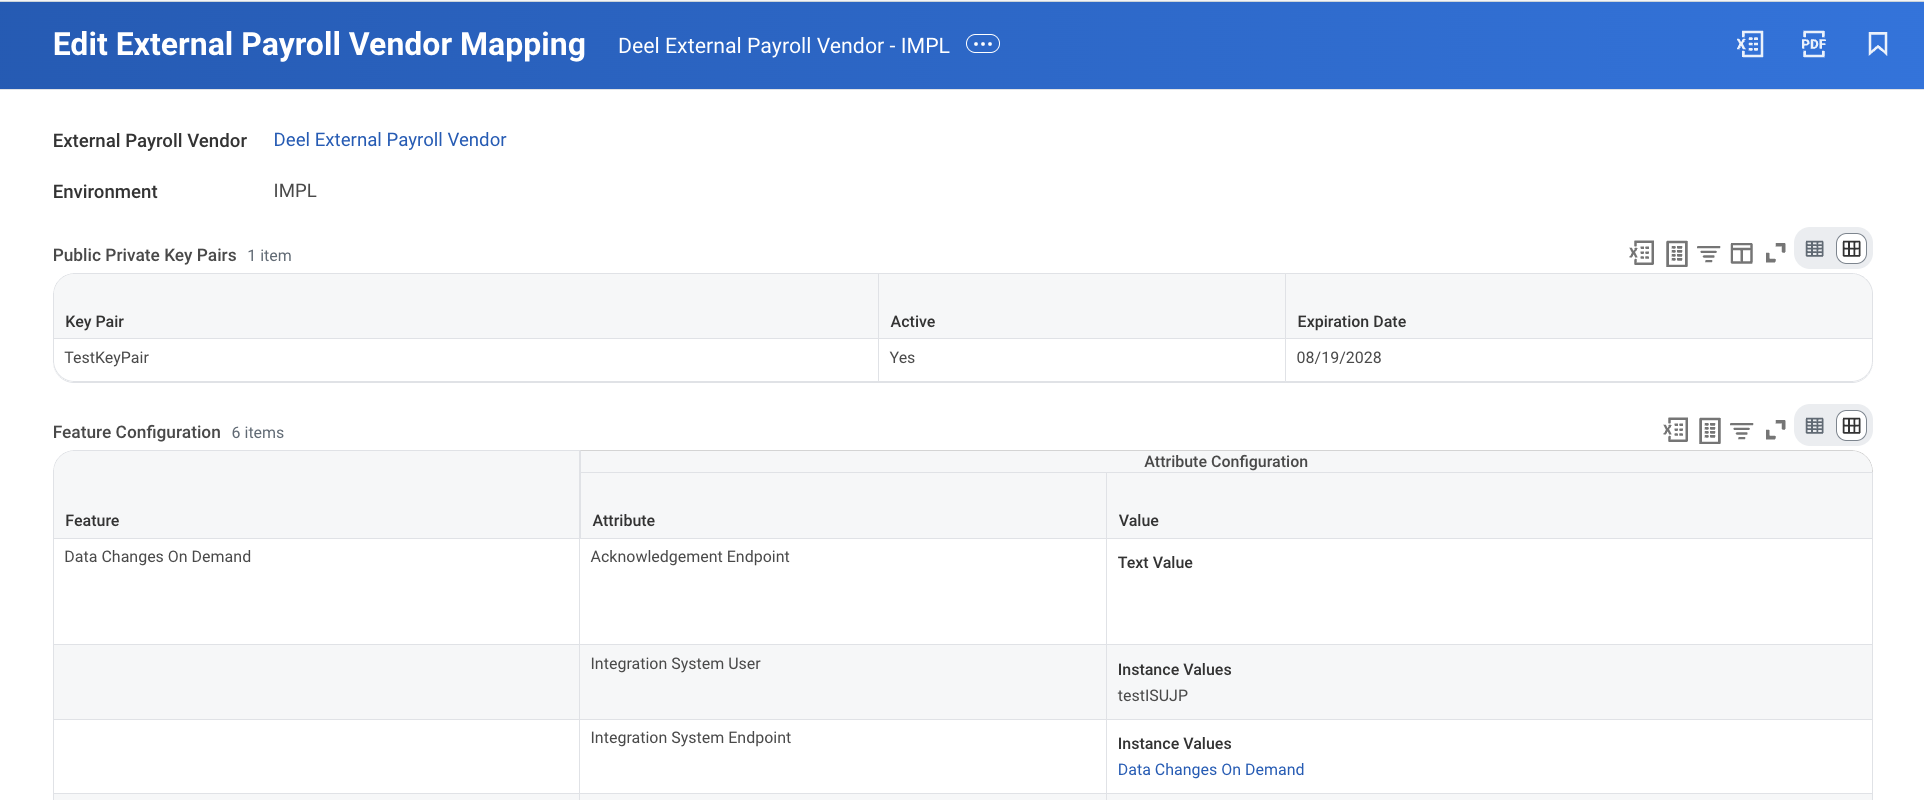Screen dimensions: 1924x800
Task: Click the IMPL environment value
Action: tap(295, 191)
